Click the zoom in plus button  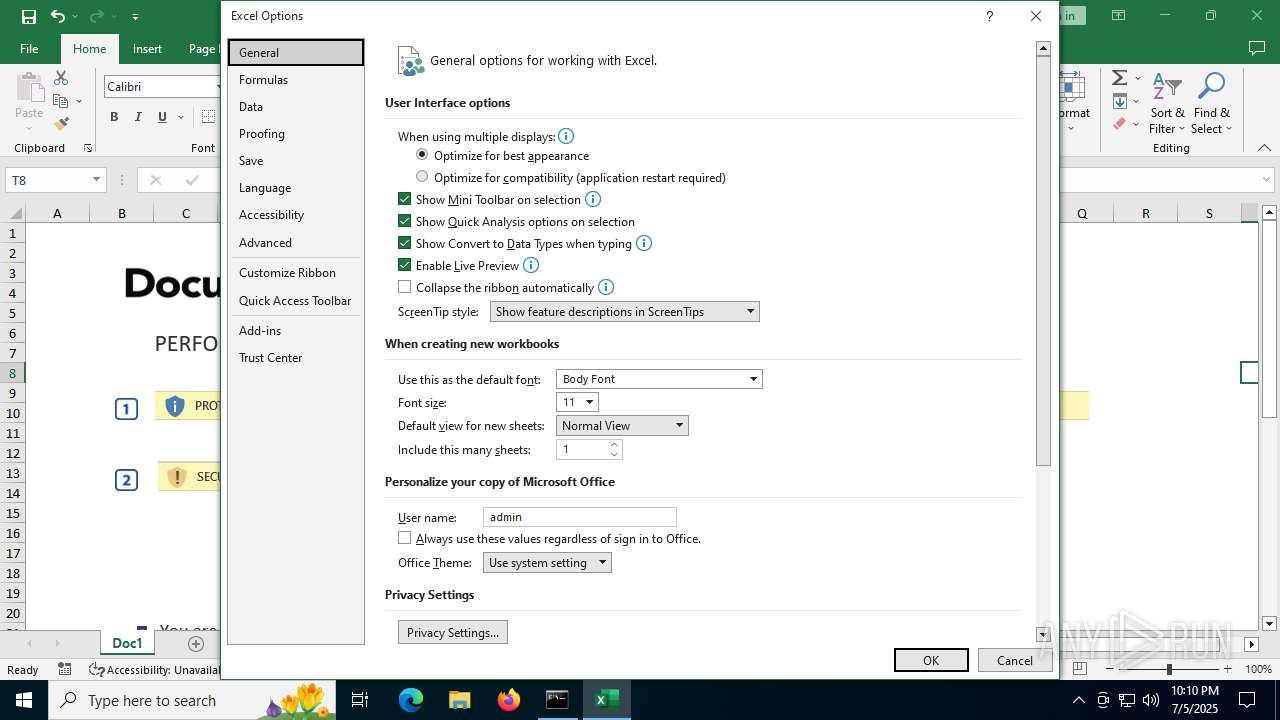[1227, 669]
